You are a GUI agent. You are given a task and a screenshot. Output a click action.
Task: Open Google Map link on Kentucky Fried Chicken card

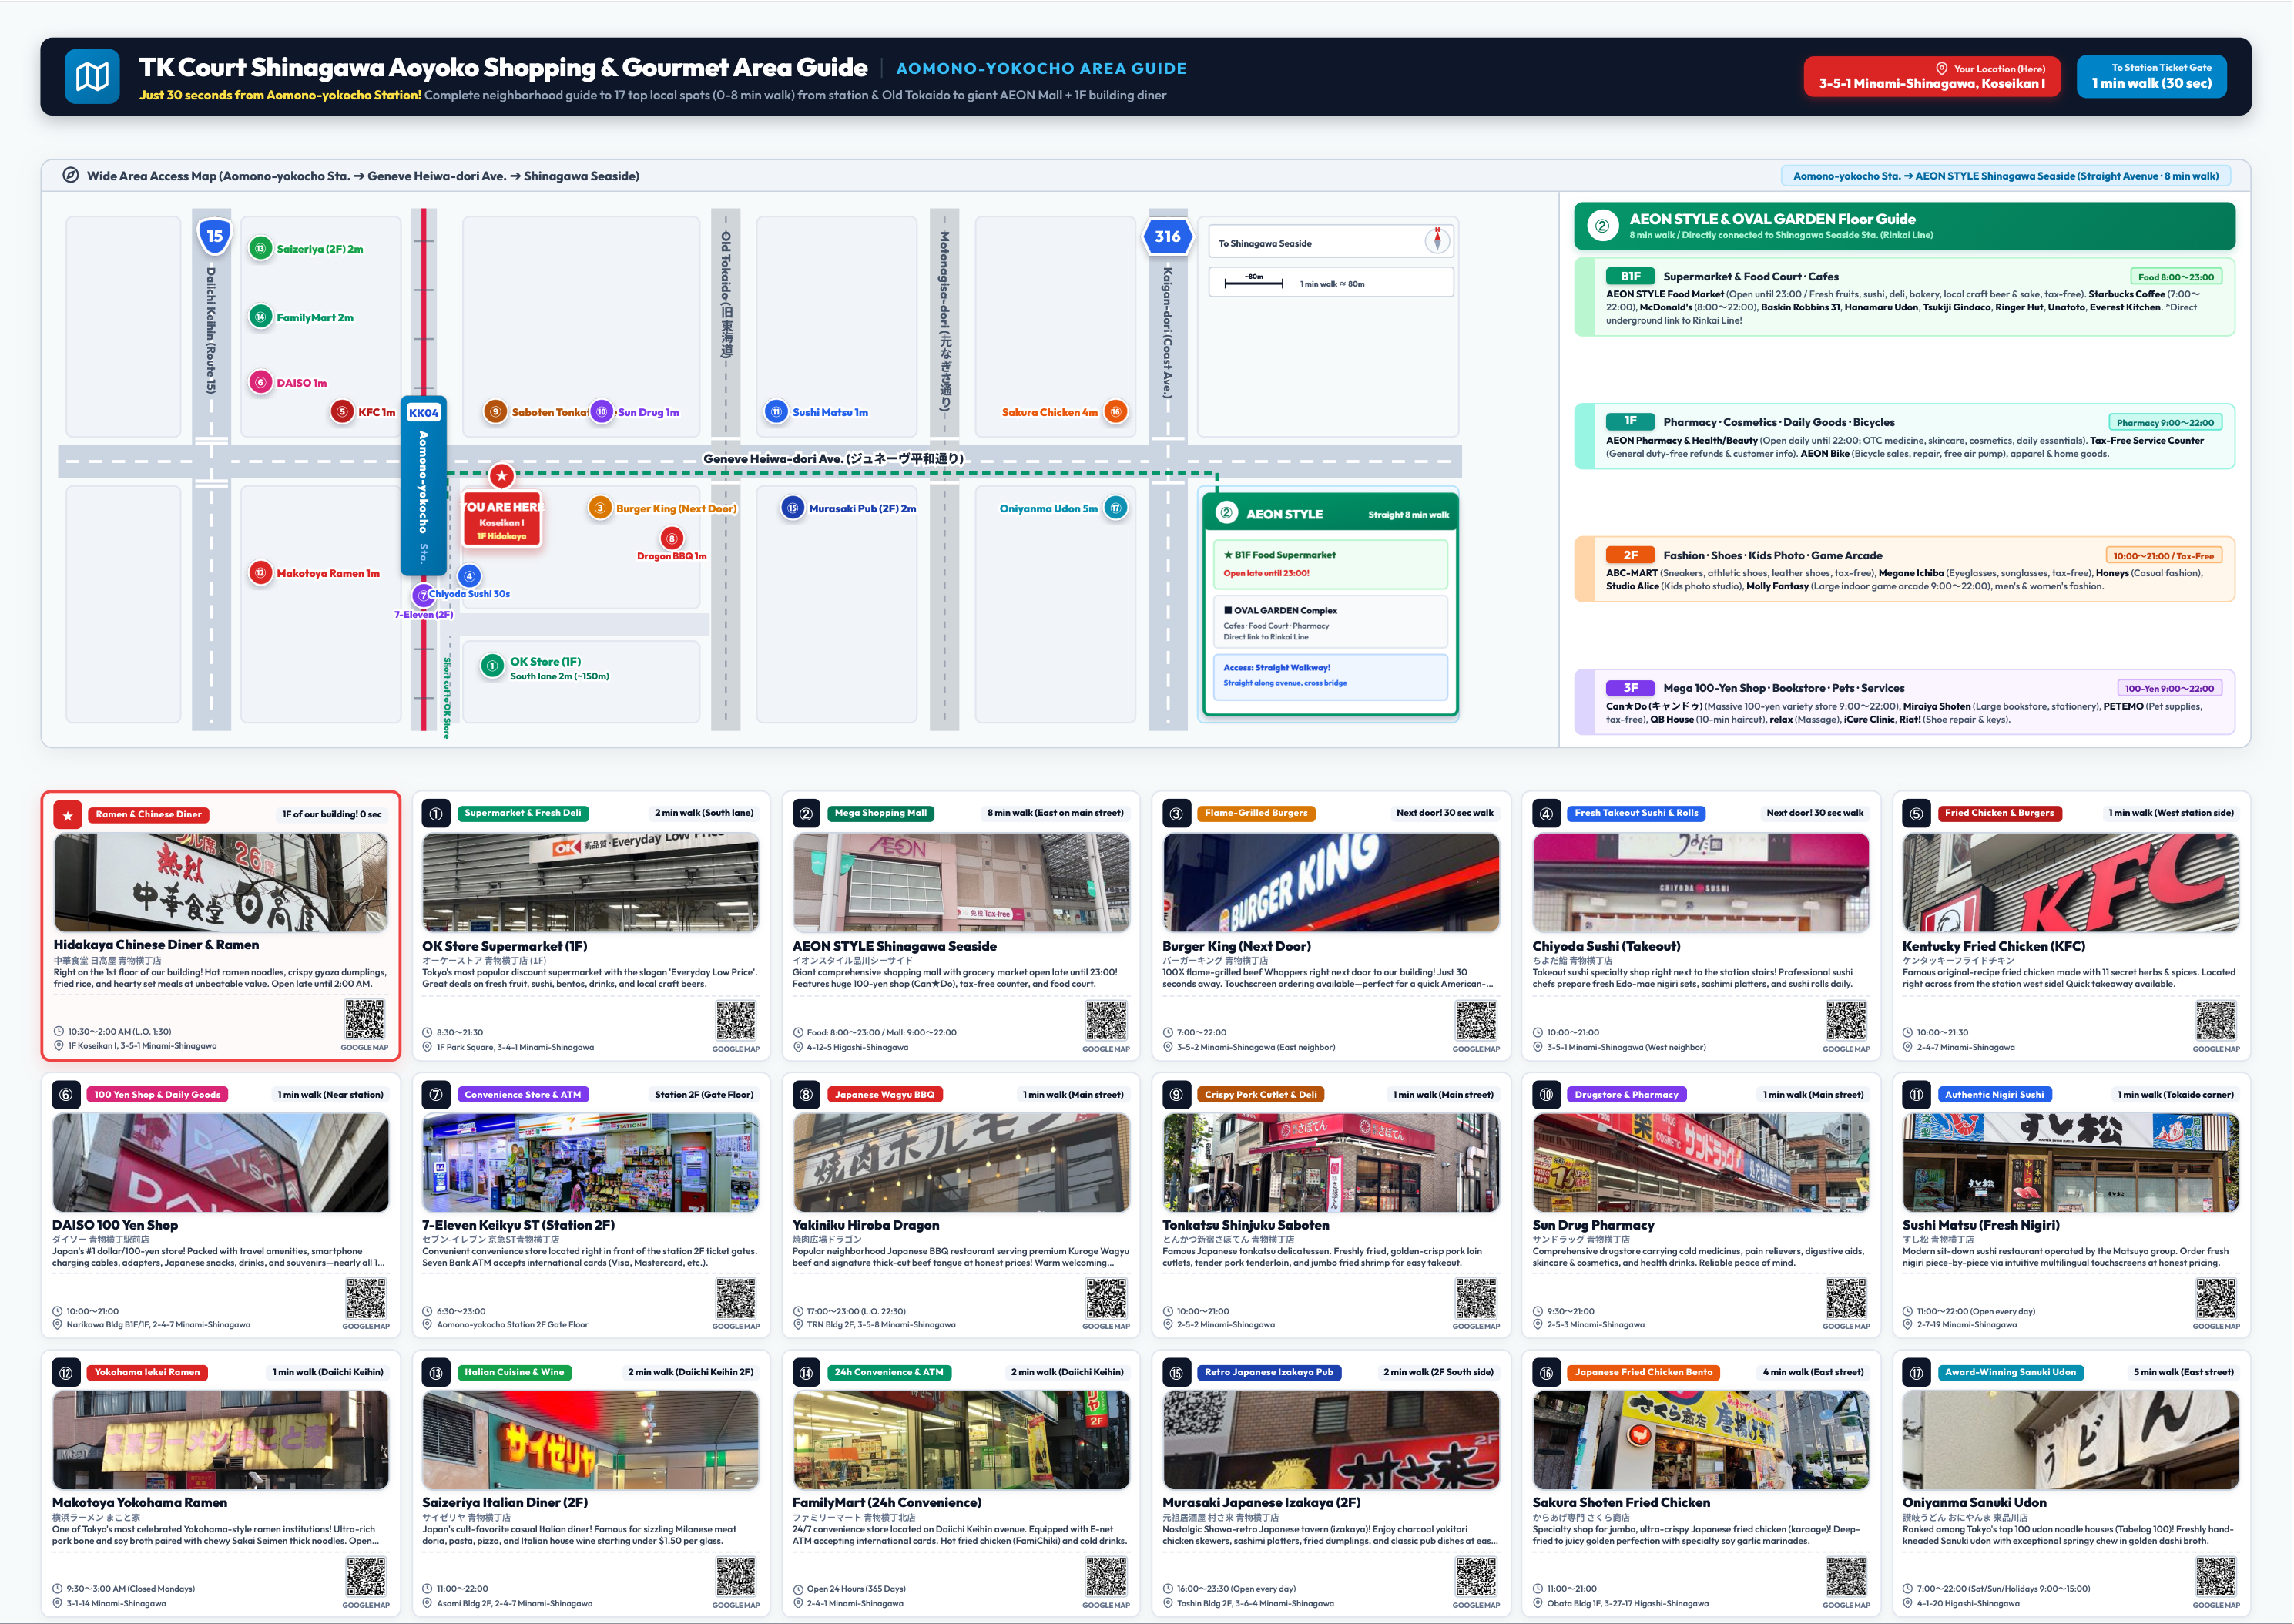(2215, 1049)
